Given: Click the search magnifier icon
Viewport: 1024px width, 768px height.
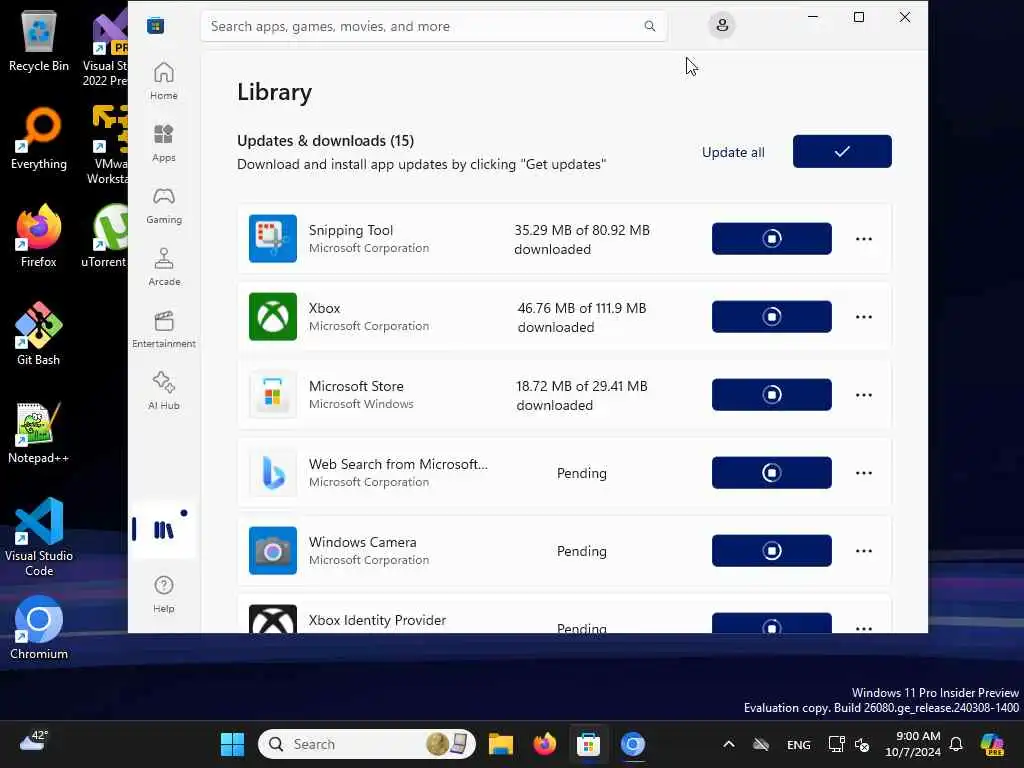Looking at the screenshot, I should 649,26.
